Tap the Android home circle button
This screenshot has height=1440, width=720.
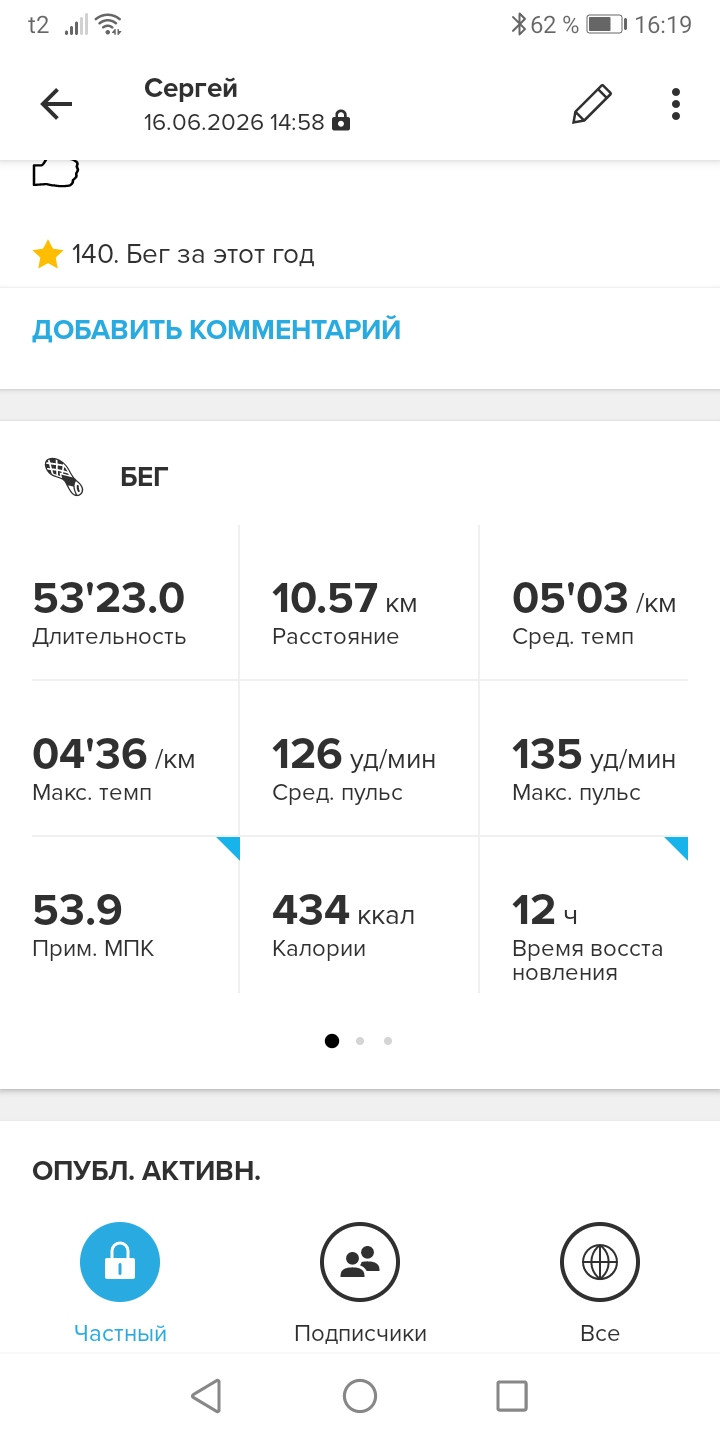[x=360, y=1396]
